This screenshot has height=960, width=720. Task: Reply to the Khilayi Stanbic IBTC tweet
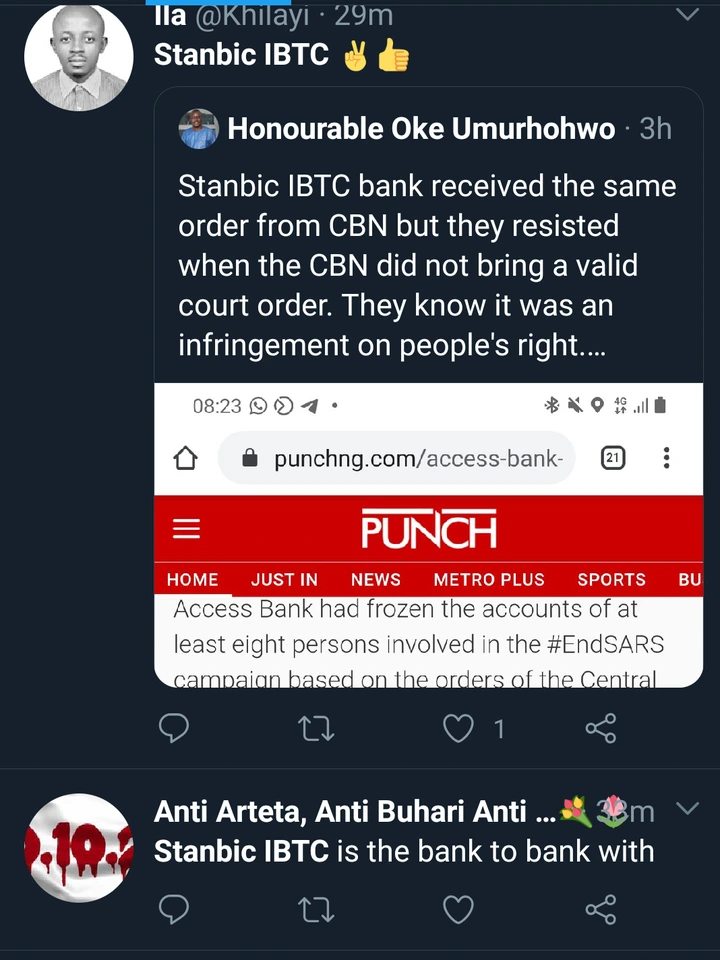point(174,728)
